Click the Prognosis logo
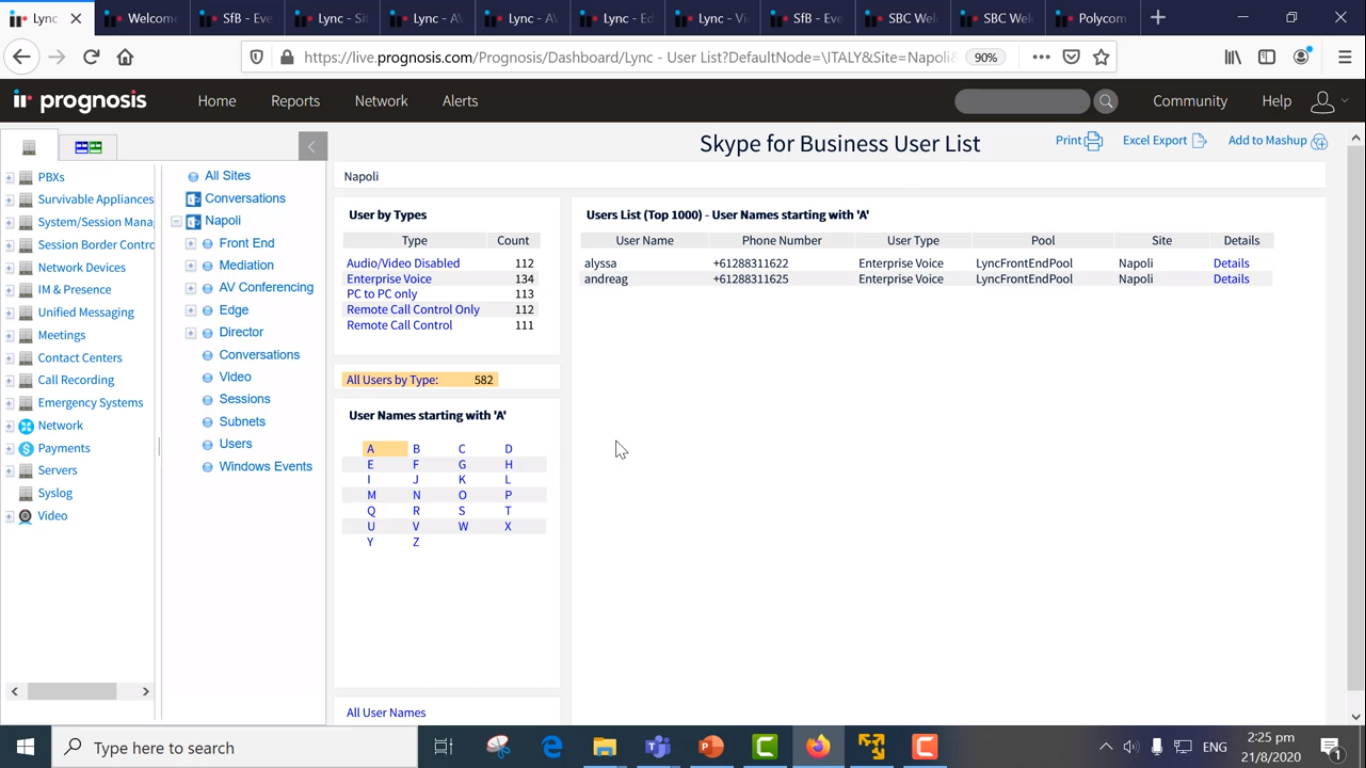Screen dimensions: 1366x768 point(80,101)
